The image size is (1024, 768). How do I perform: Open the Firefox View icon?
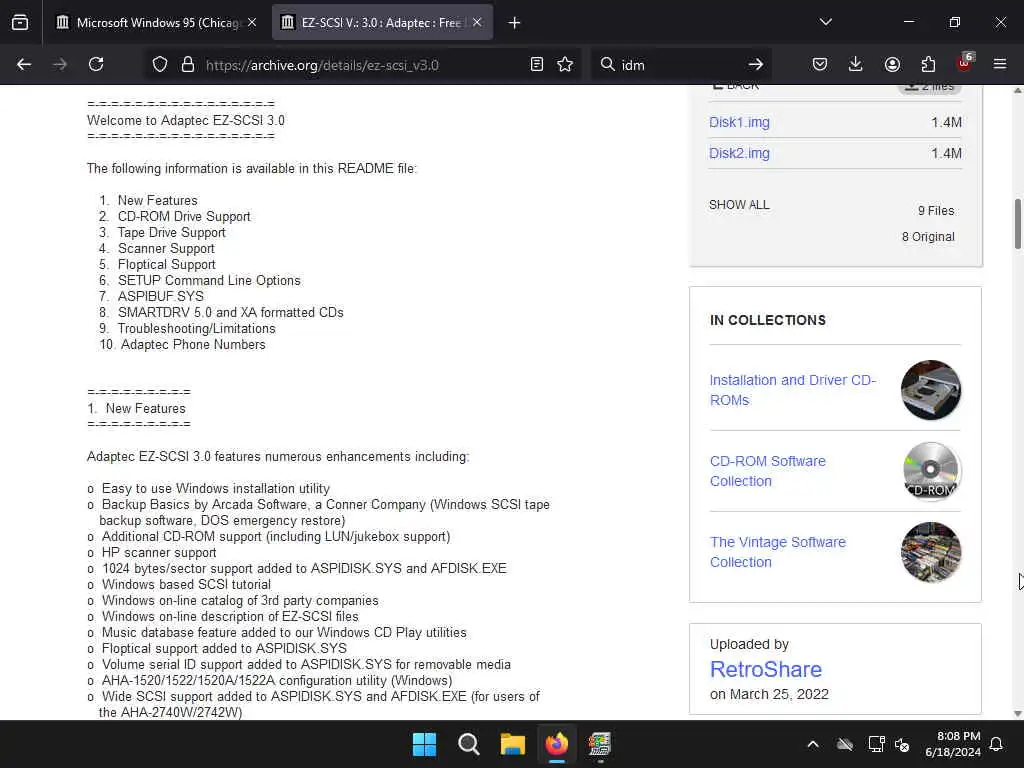pyautogui.click(x=20, y=22)
